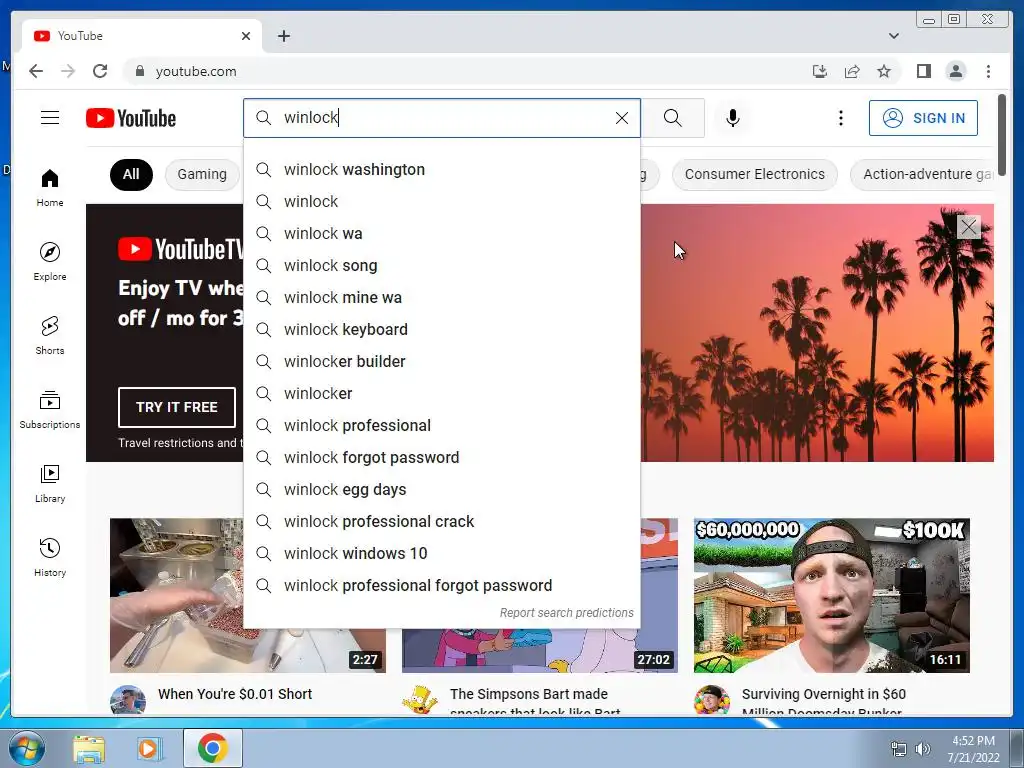The height and width of the screenshot is (768, 1024).
Task: Reload the page in Chrome
Action: [100, 71]
